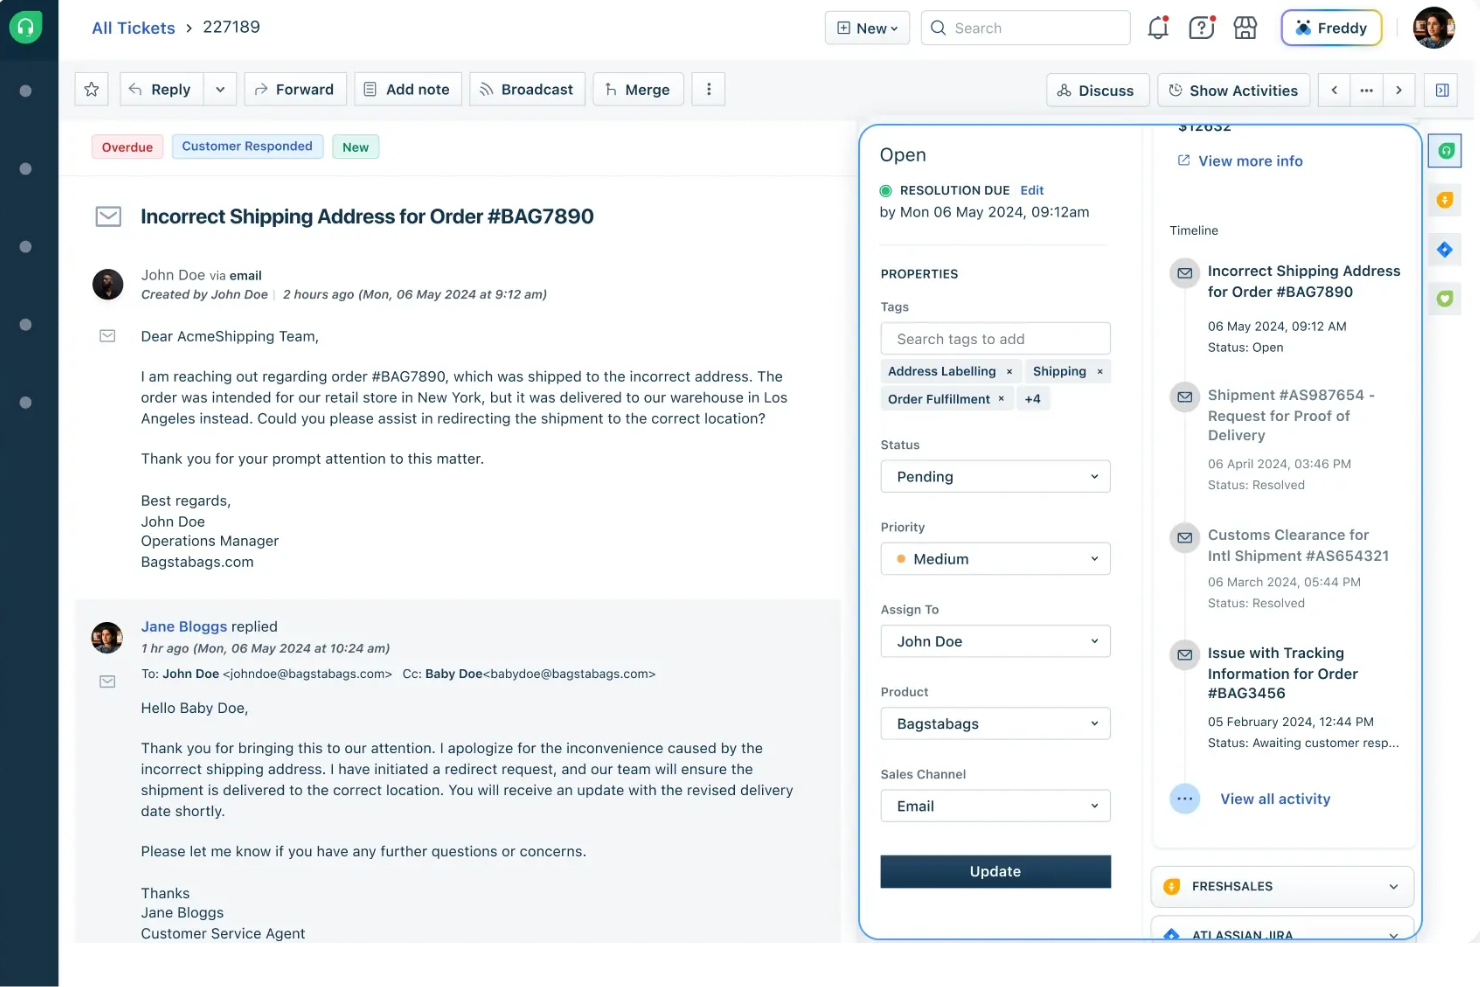This screenshot has height=987, width=1480.
Task: Open the View all activity link
Action: click(1275, 798)
